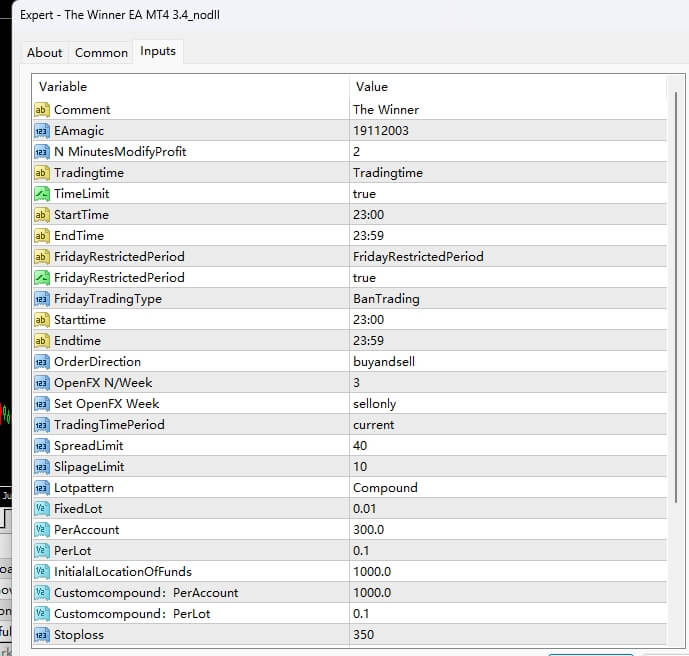This screenshot has width=689, height=656.
Task: Click the integer icon beside SpreadLimit
Action: point(42,446)
